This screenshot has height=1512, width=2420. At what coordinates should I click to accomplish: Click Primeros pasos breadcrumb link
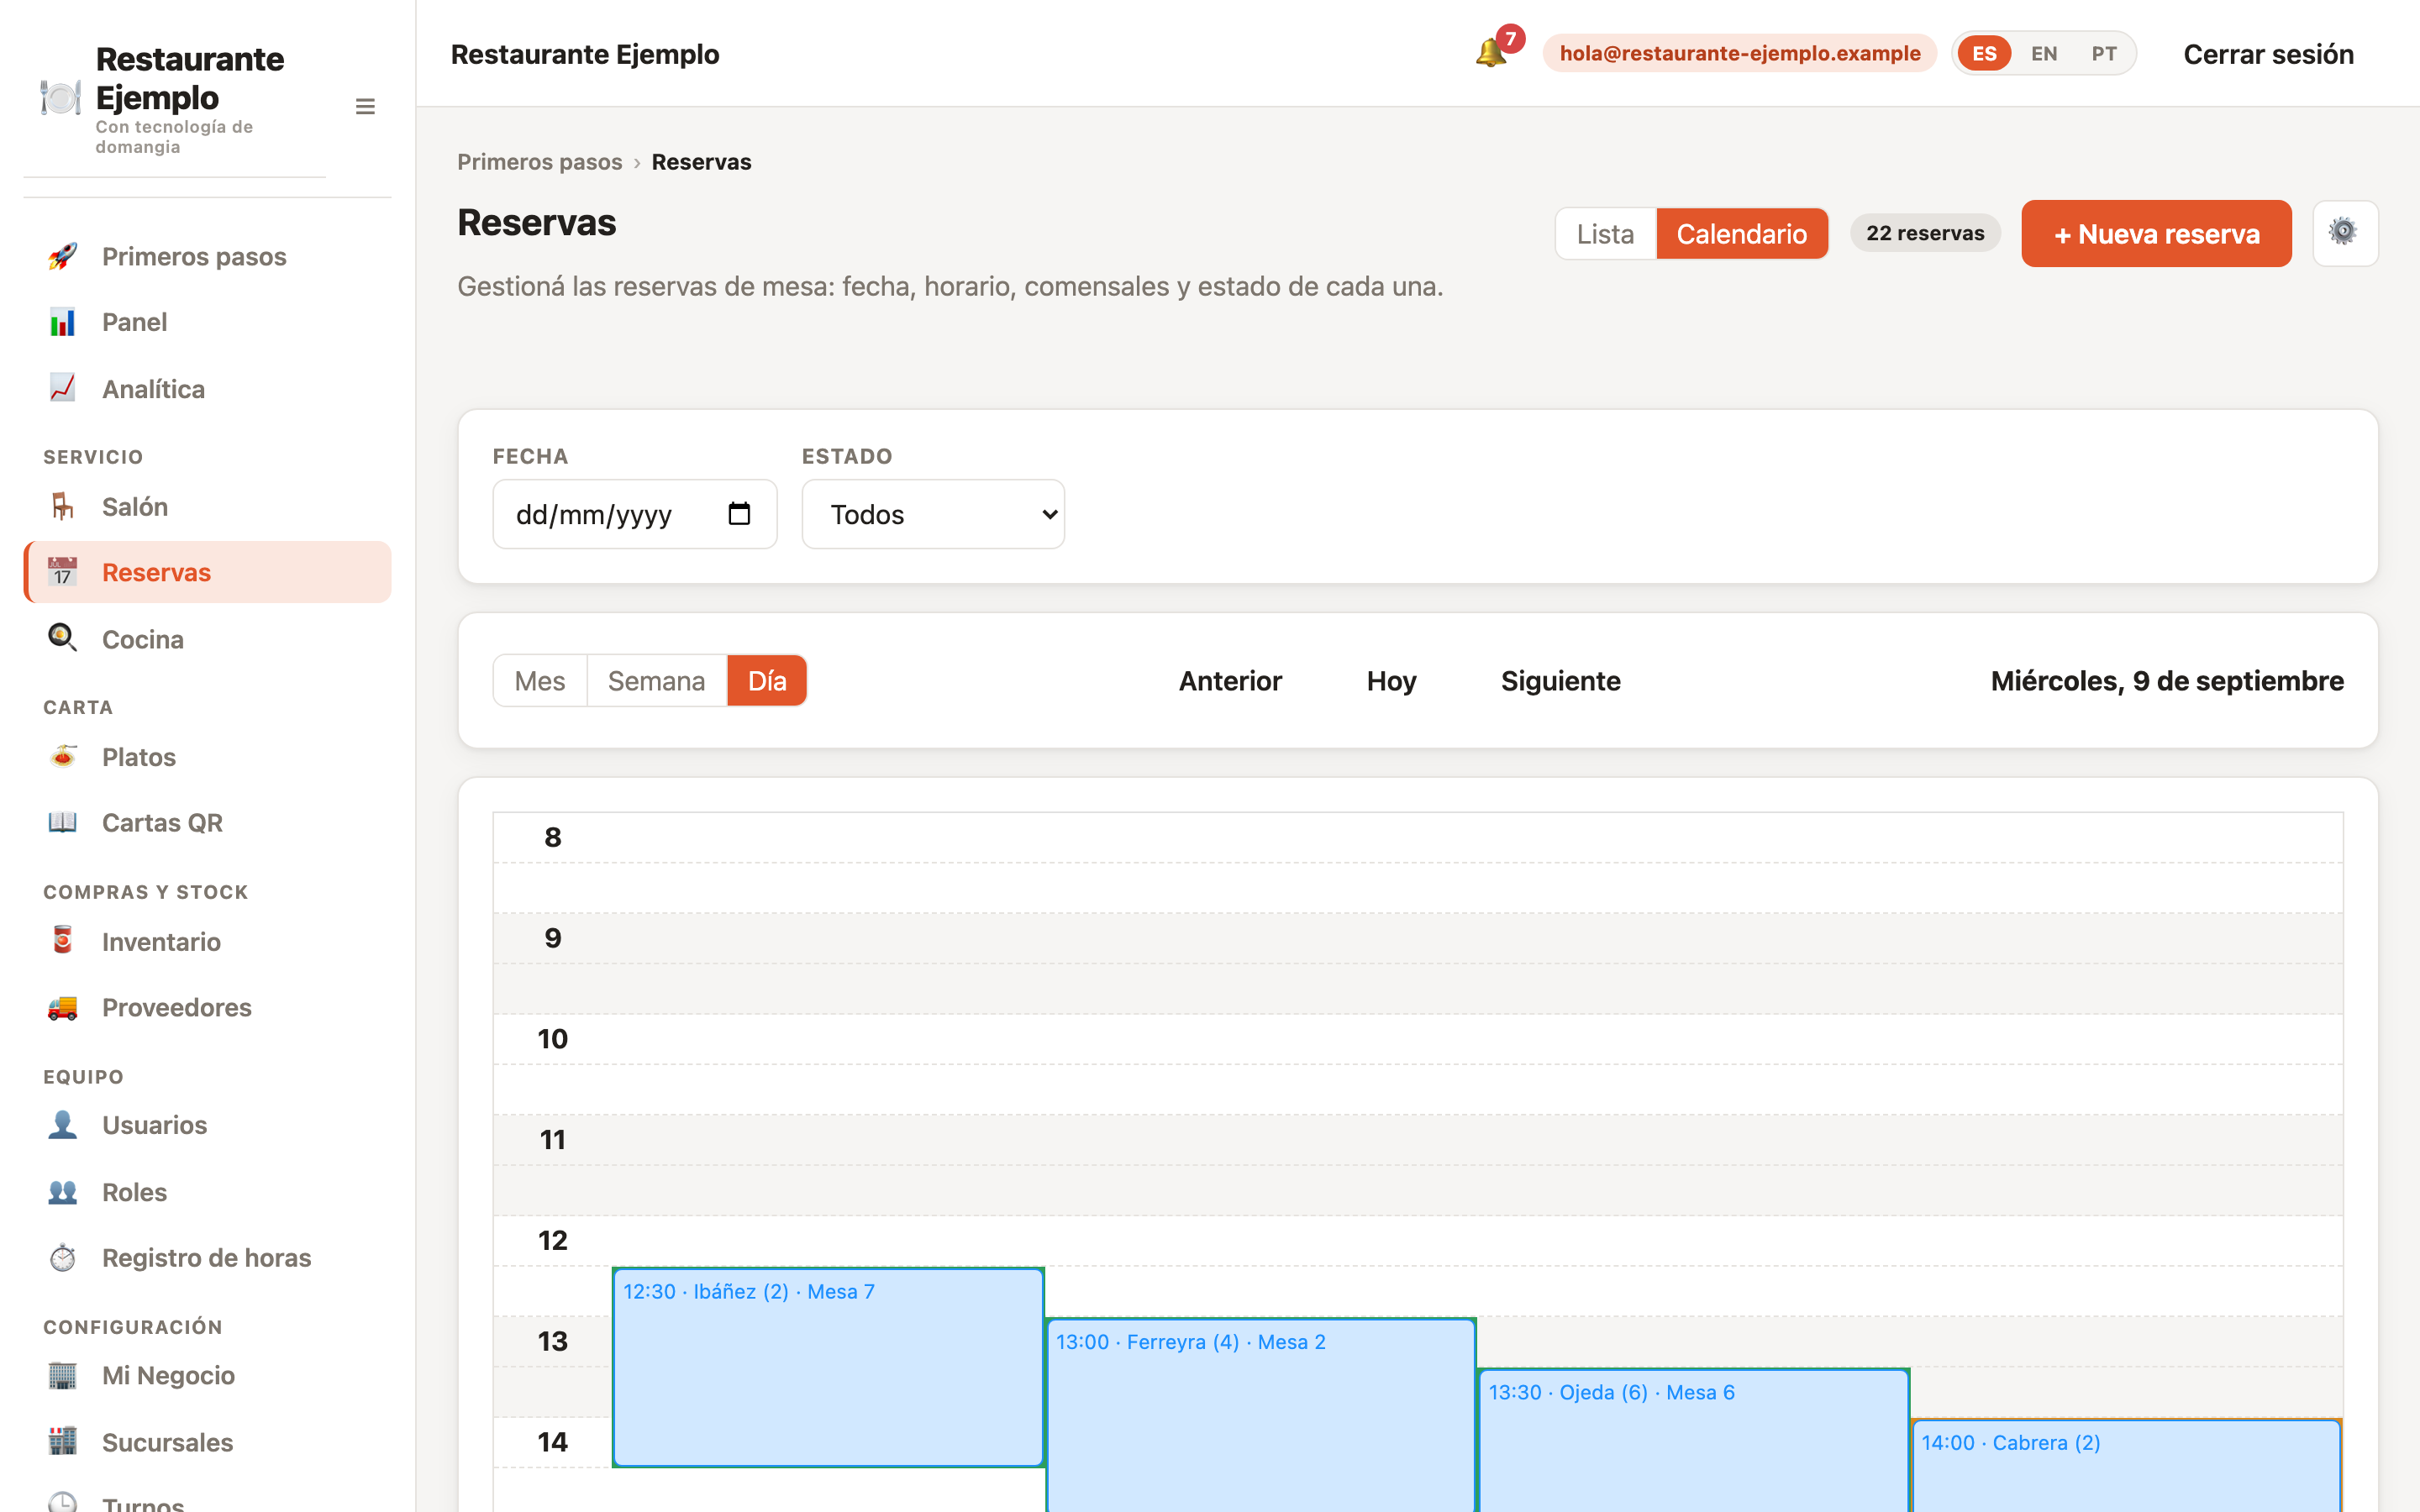click(x=539, y=162)
